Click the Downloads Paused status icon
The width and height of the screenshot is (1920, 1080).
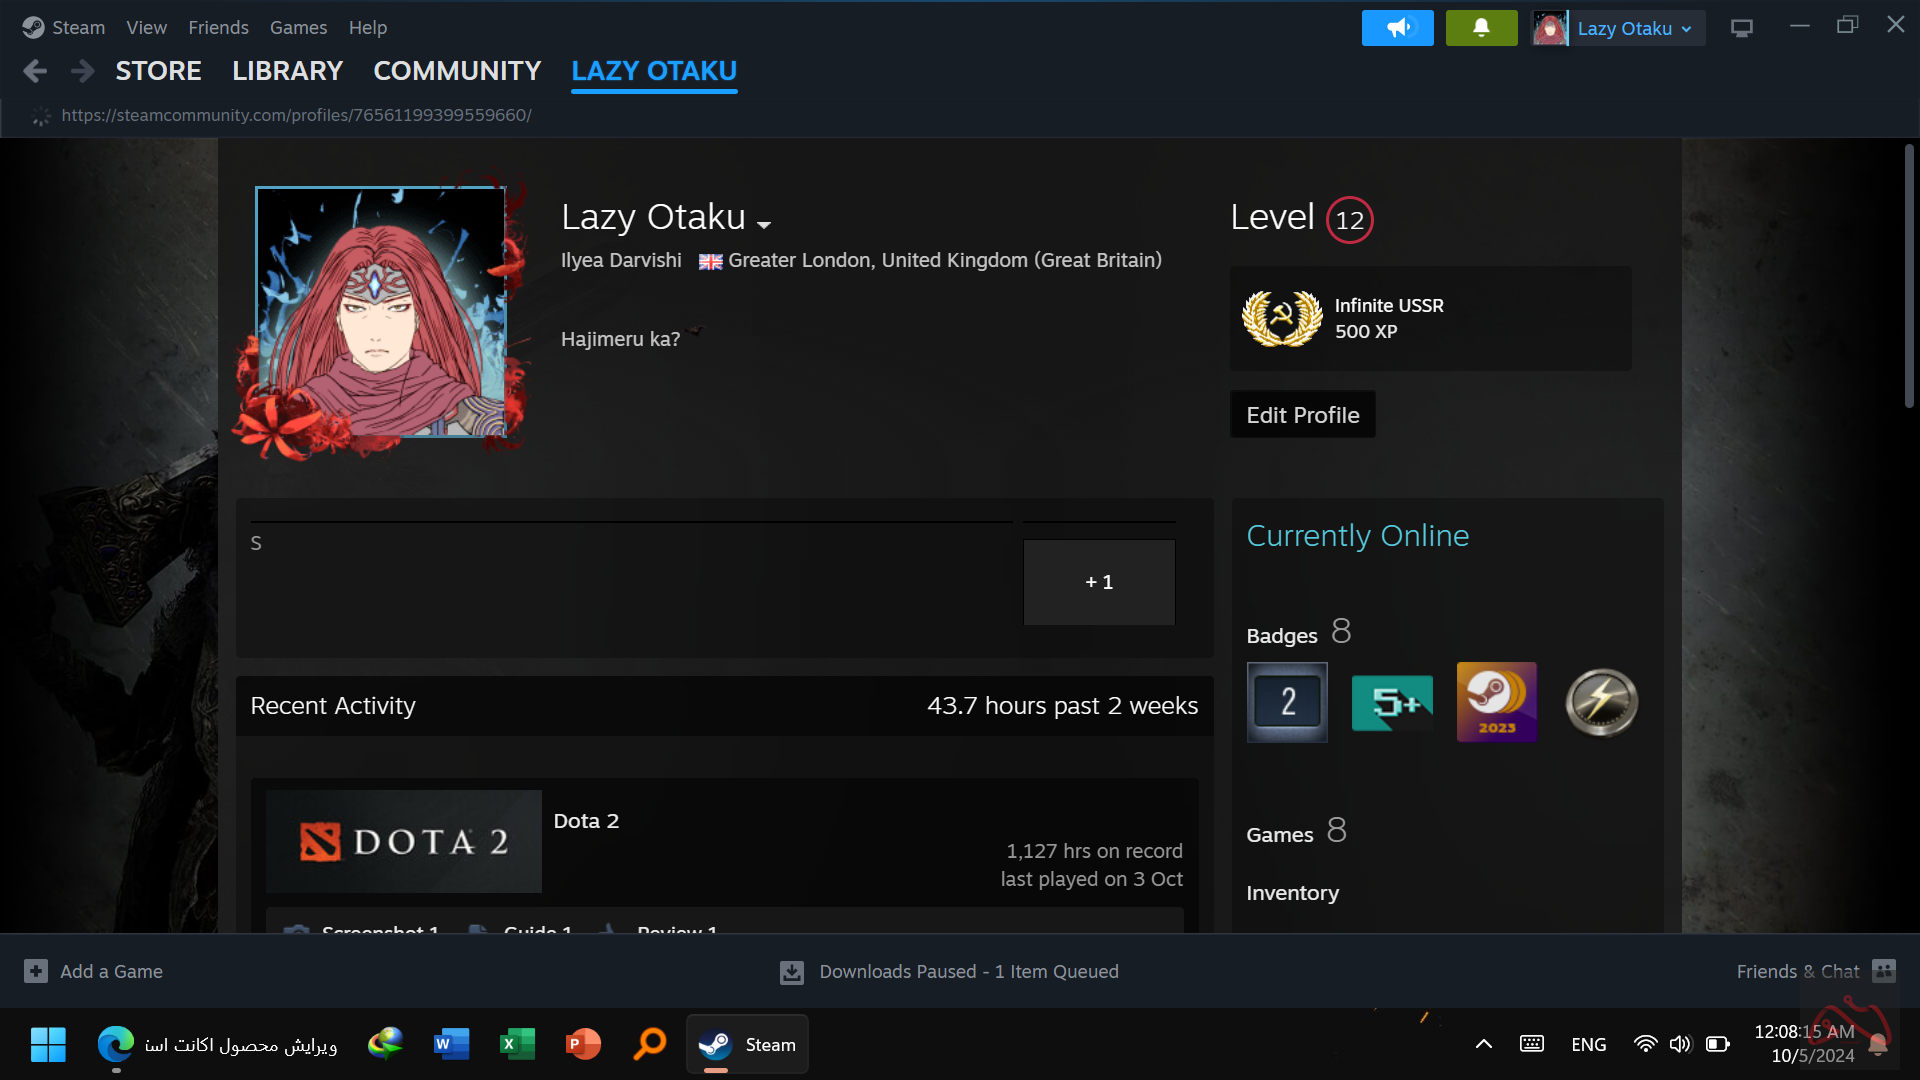click(791, 972)
